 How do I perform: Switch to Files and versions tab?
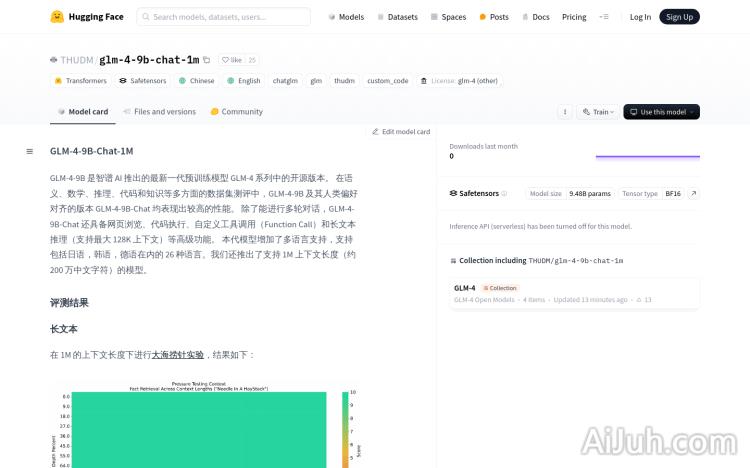(x=159, y=112)
